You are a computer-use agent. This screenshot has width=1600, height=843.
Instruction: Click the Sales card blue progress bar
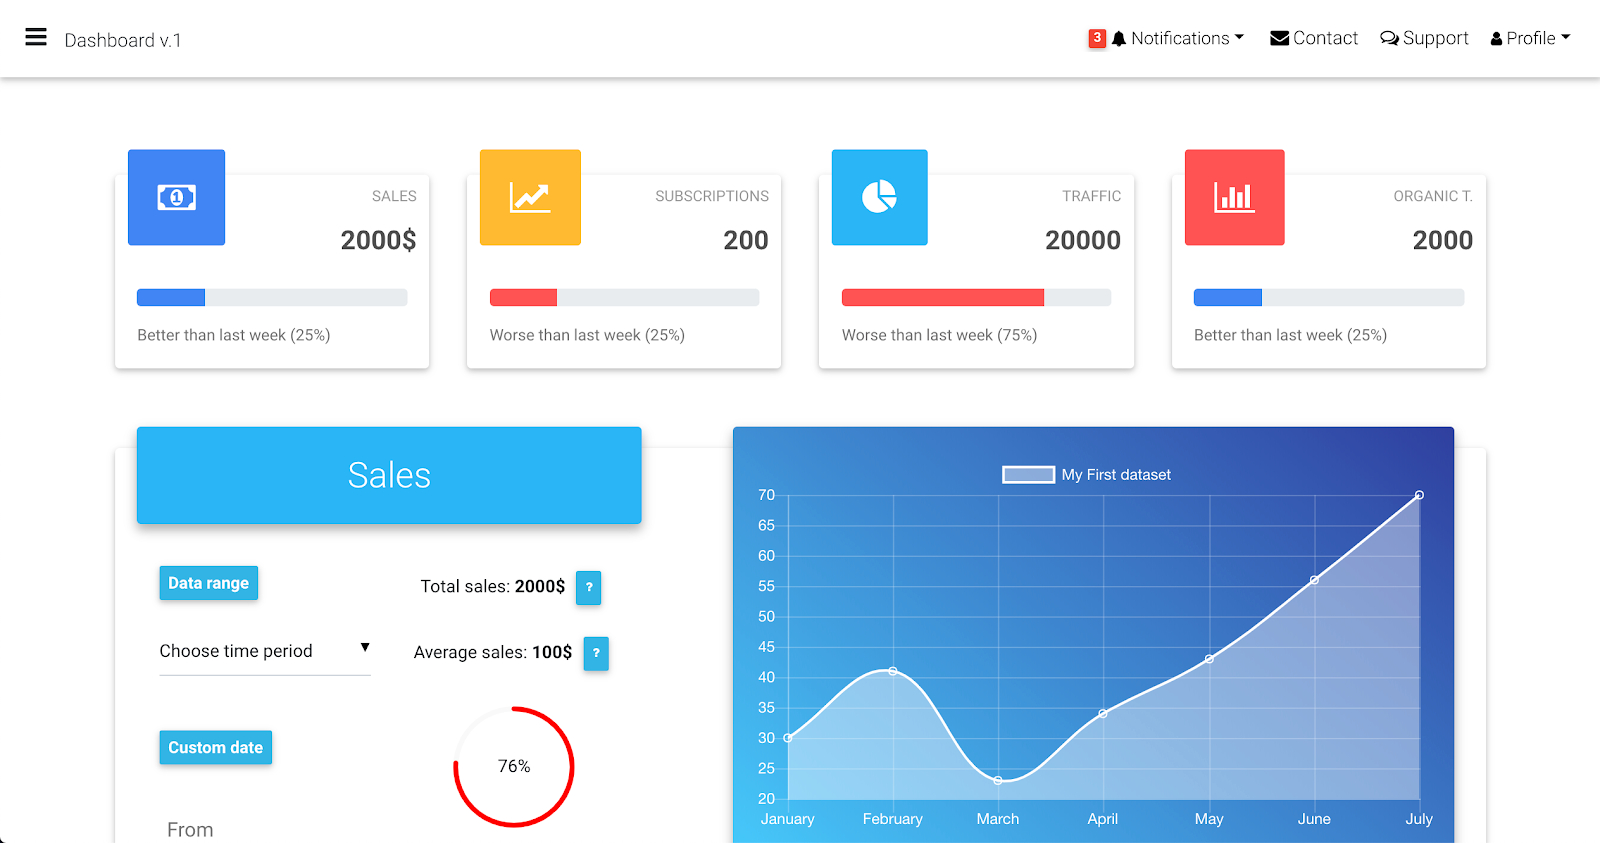click(x=171, y=297)
